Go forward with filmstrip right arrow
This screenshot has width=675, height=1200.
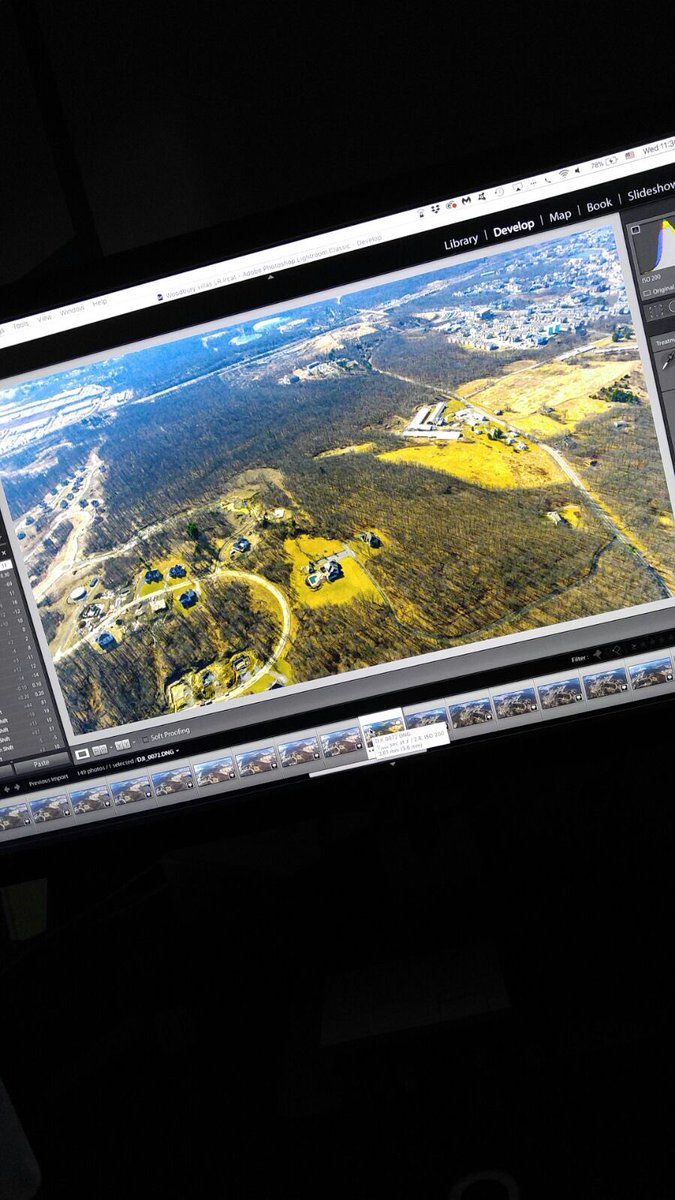[x=16, y=787]
